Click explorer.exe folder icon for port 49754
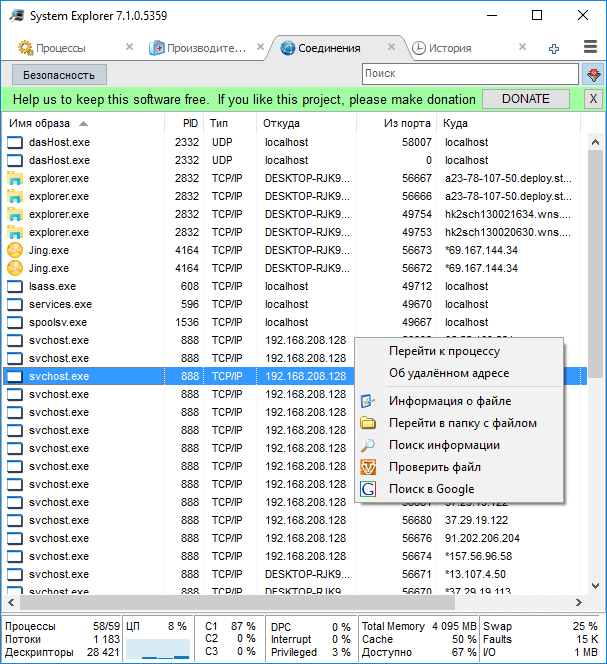 (15, 214)
